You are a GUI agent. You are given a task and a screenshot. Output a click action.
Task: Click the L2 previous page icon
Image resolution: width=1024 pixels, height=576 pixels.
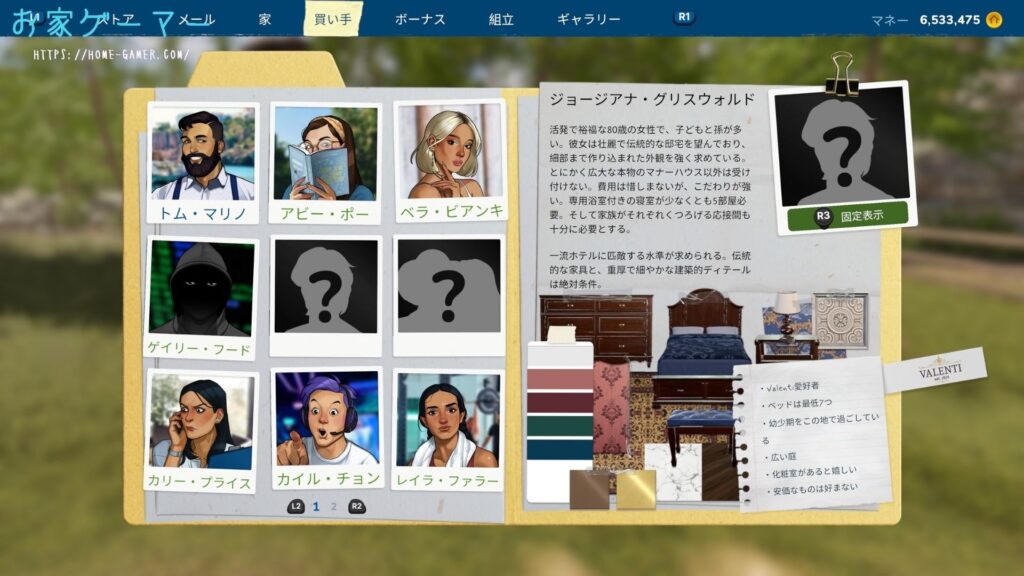point(296,506)
